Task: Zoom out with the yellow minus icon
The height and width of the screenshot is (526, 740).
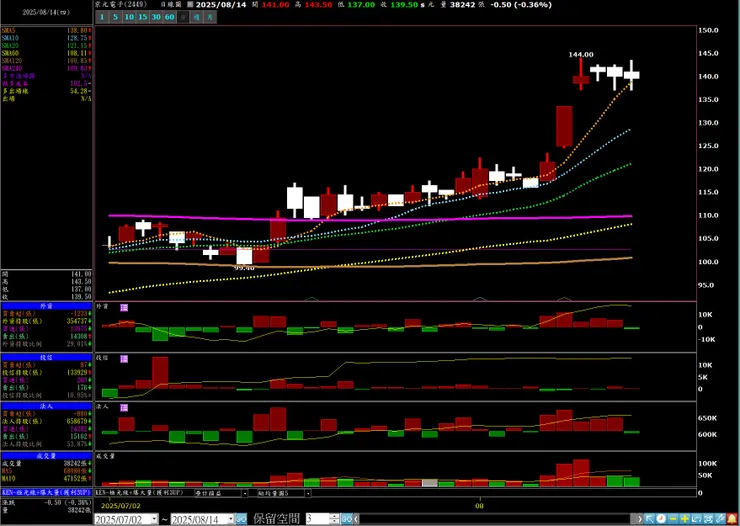Action: click(x=673, y=519)
